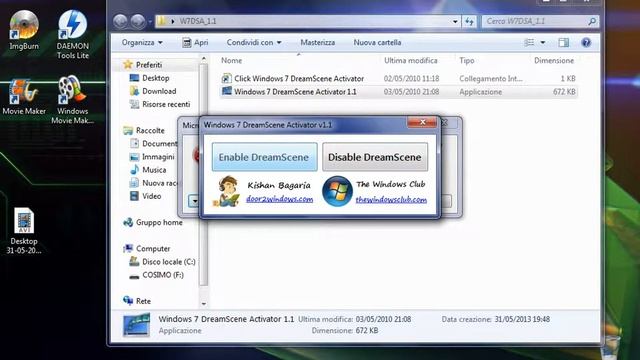640x360 pixels.
Task: Click the Enable DreamScene button
Action: tap(264, 157)
